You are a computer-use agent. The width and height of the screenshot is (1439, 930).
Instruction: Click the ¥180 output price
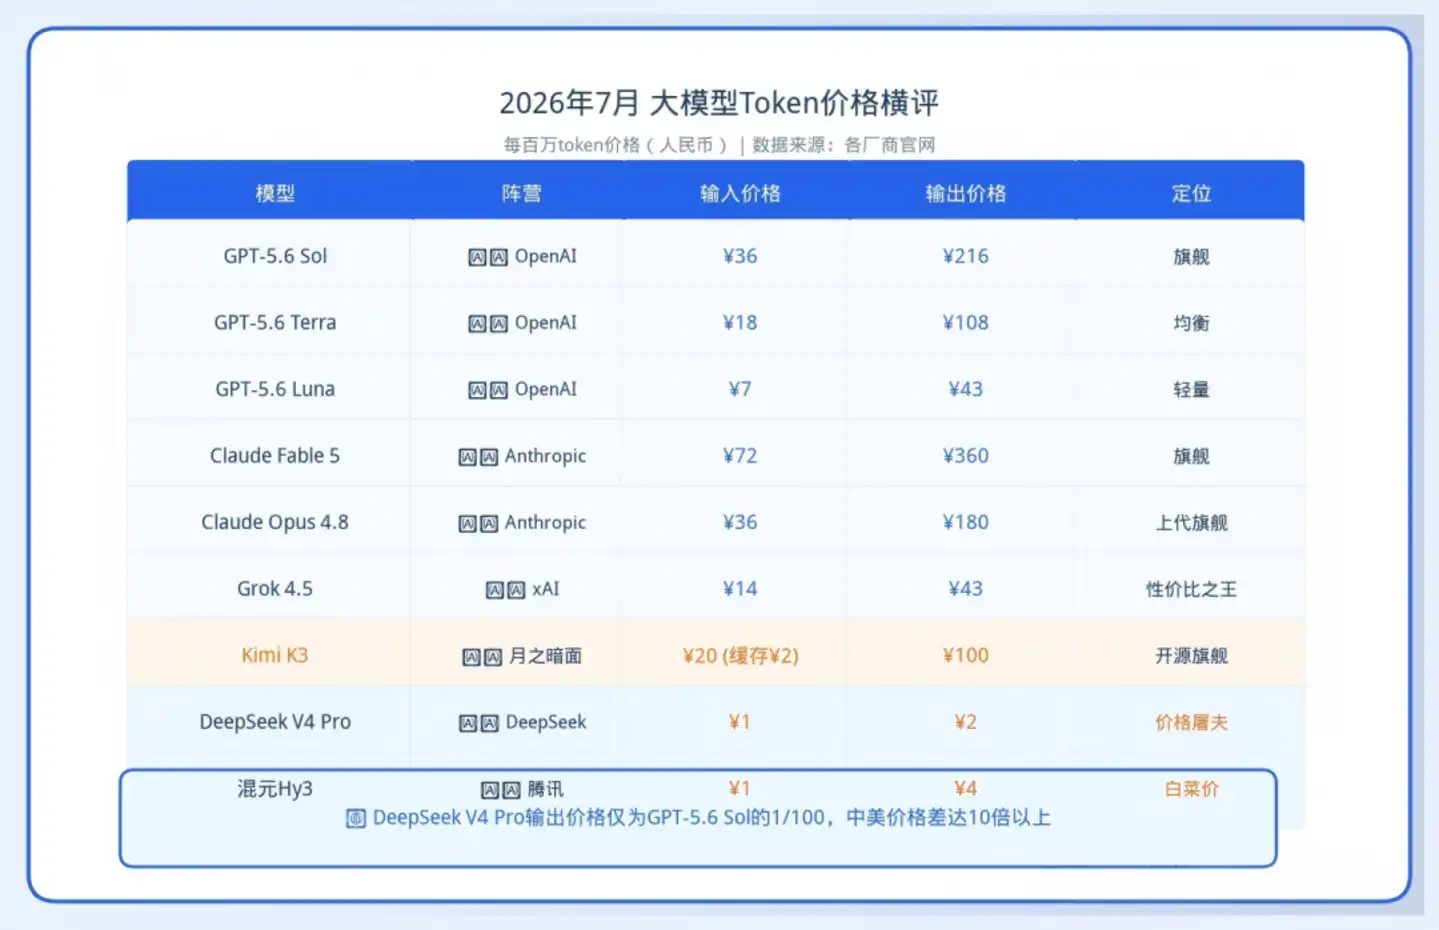point(966,522)
